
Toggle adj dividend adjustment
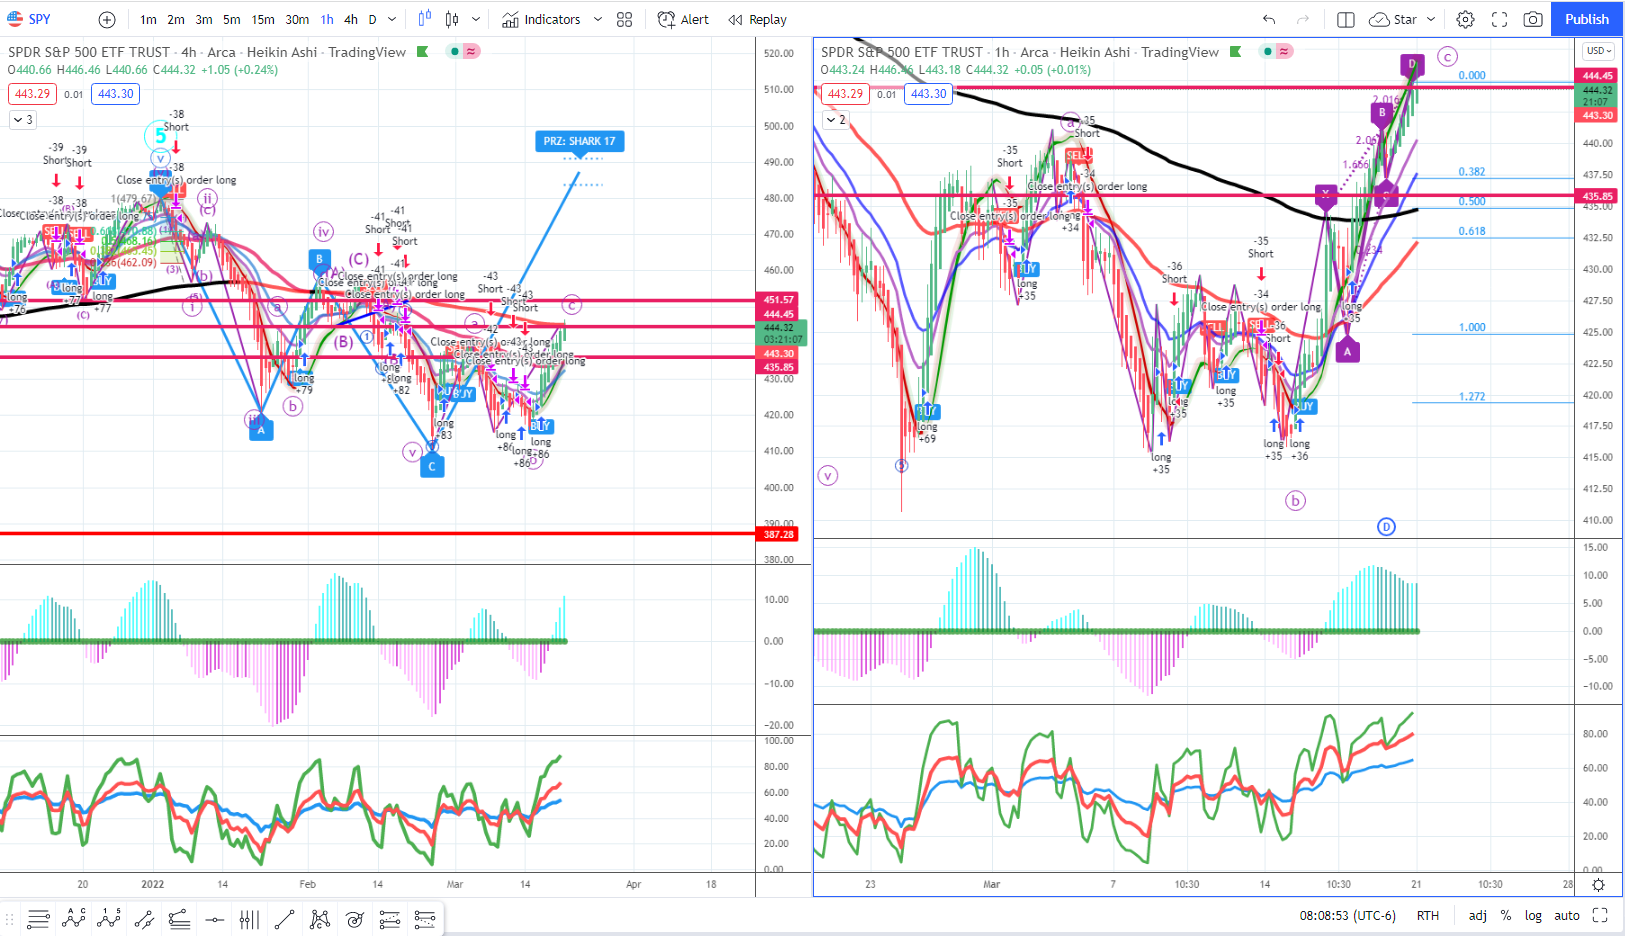pyautogui.click(x=1477, y=915)
